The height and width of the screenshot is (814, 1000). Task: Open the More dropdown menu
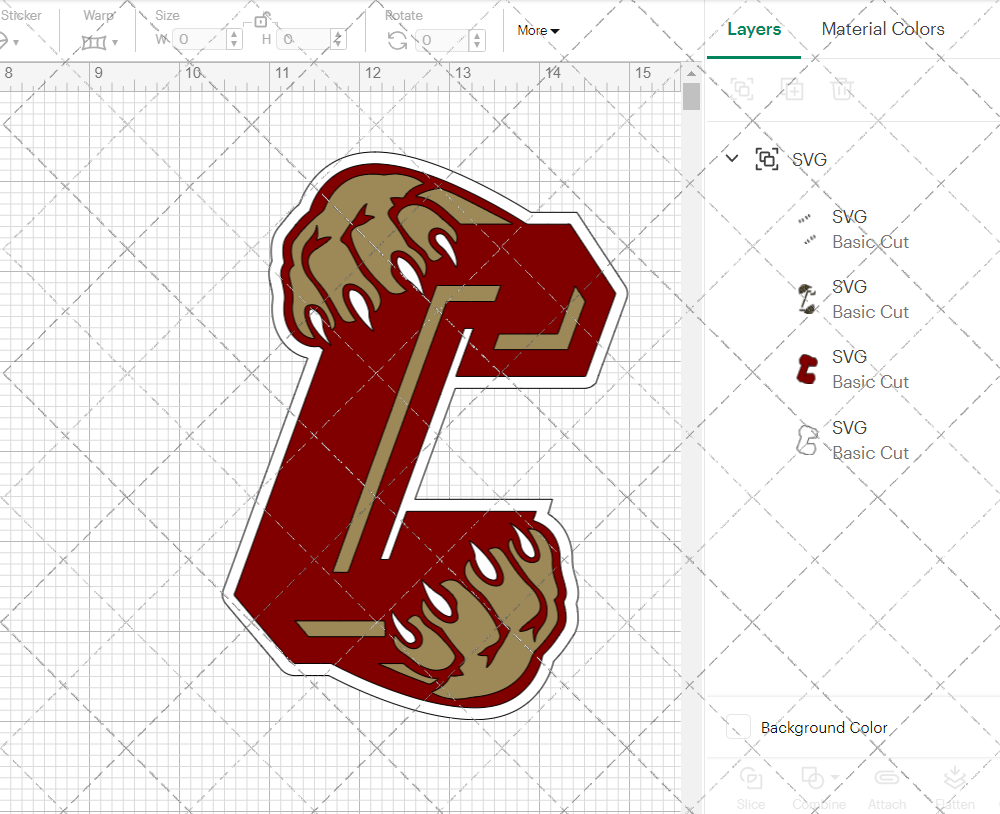tap(538, 31)
